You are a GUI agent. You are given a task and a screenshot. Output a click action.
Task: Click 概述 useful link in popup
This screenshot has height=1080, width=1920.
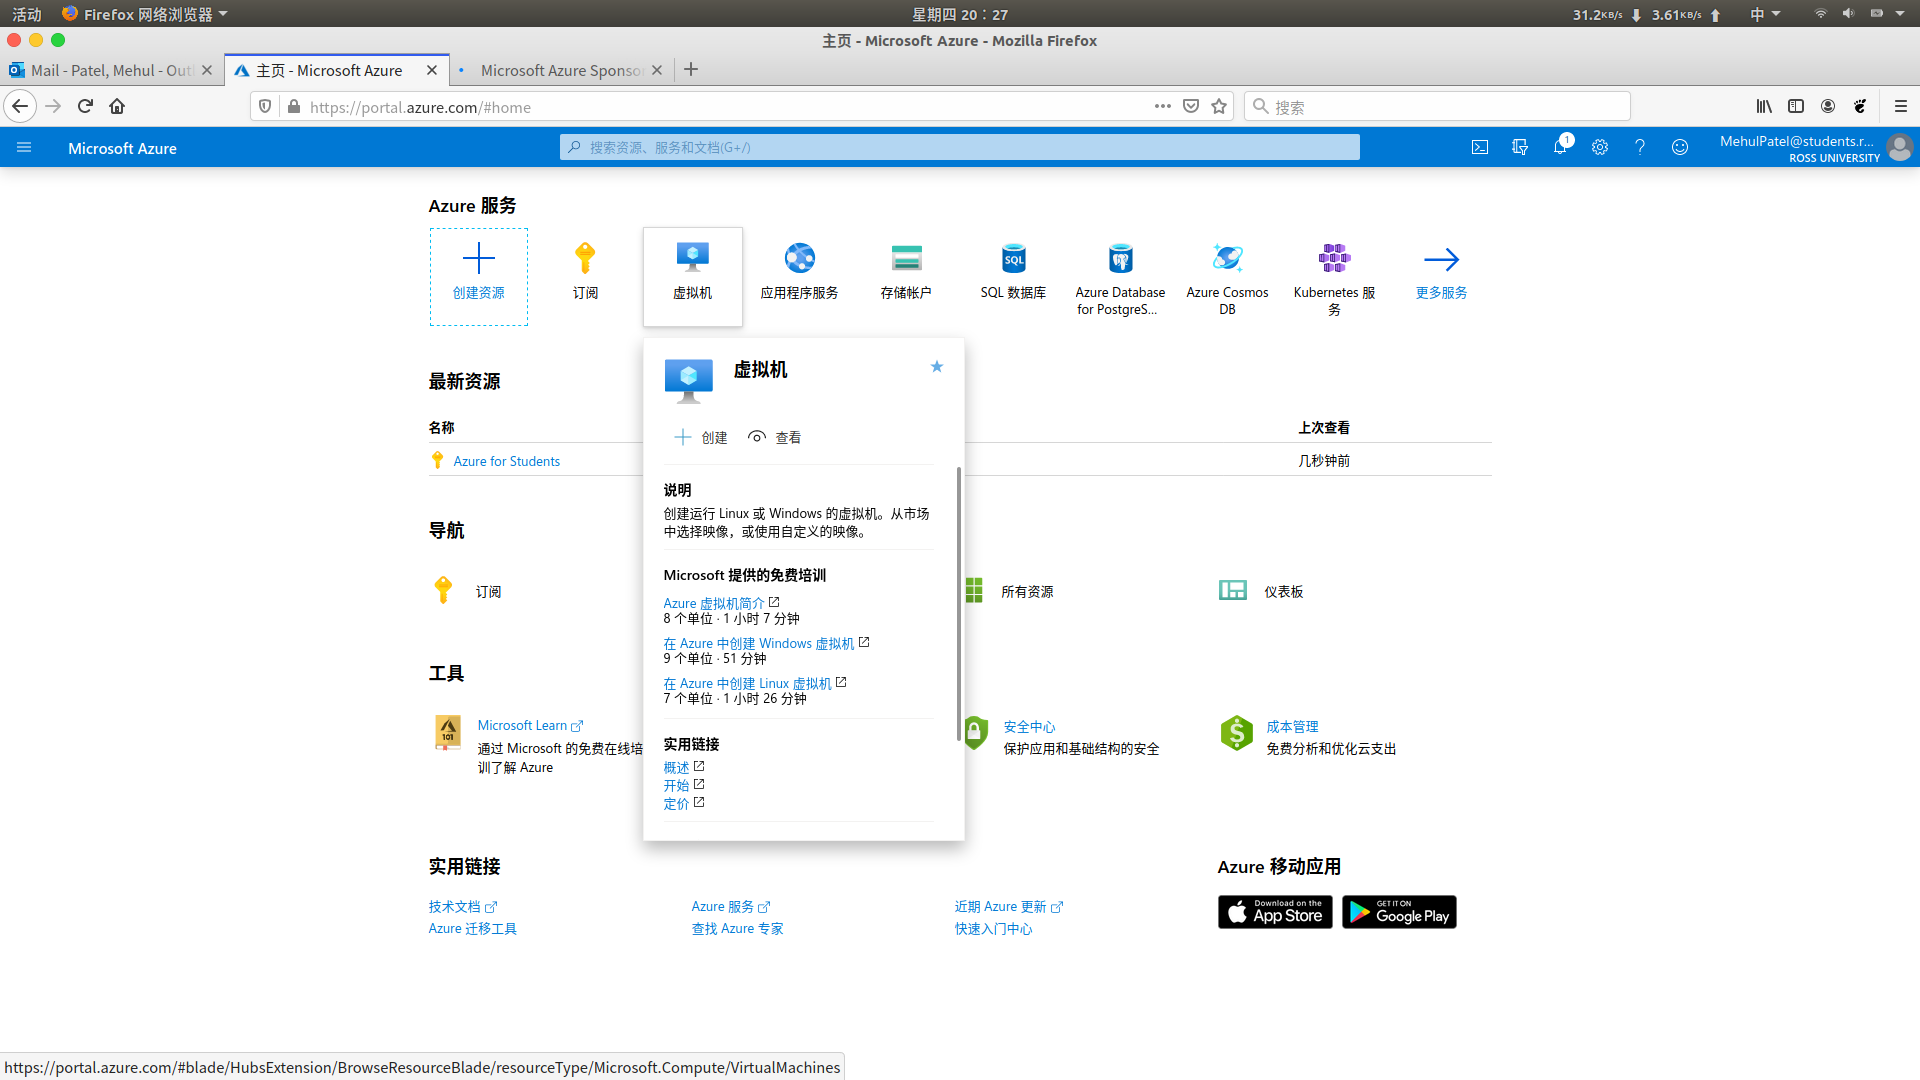676,767
